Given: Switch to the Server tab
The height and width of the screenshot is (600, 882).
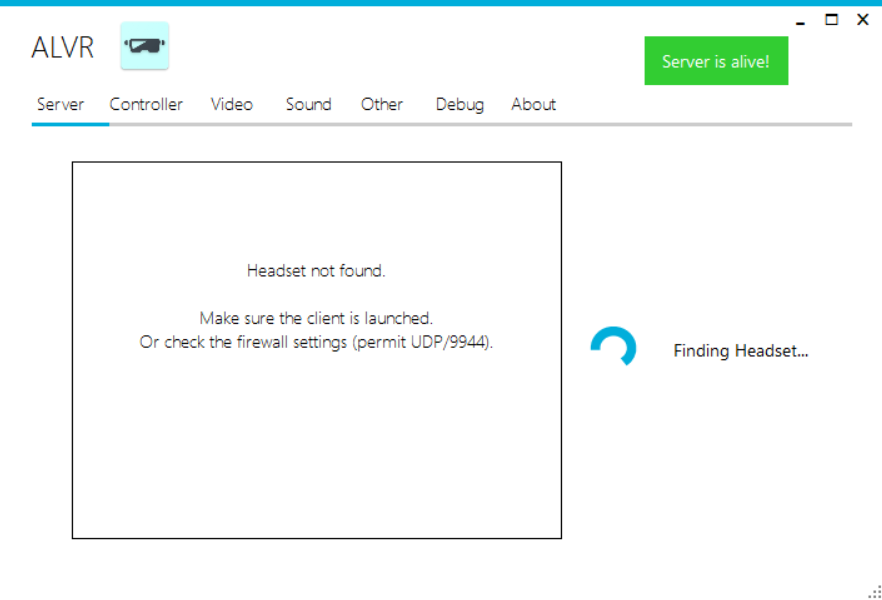Looking at the screenshot, I should pos(60,105).
